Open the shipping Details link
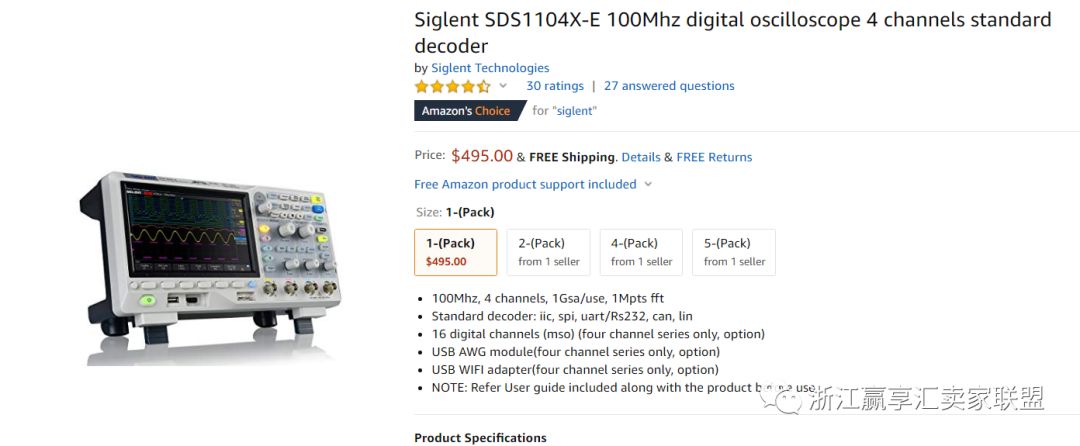 pyautogui.click(x=641, y=157)
